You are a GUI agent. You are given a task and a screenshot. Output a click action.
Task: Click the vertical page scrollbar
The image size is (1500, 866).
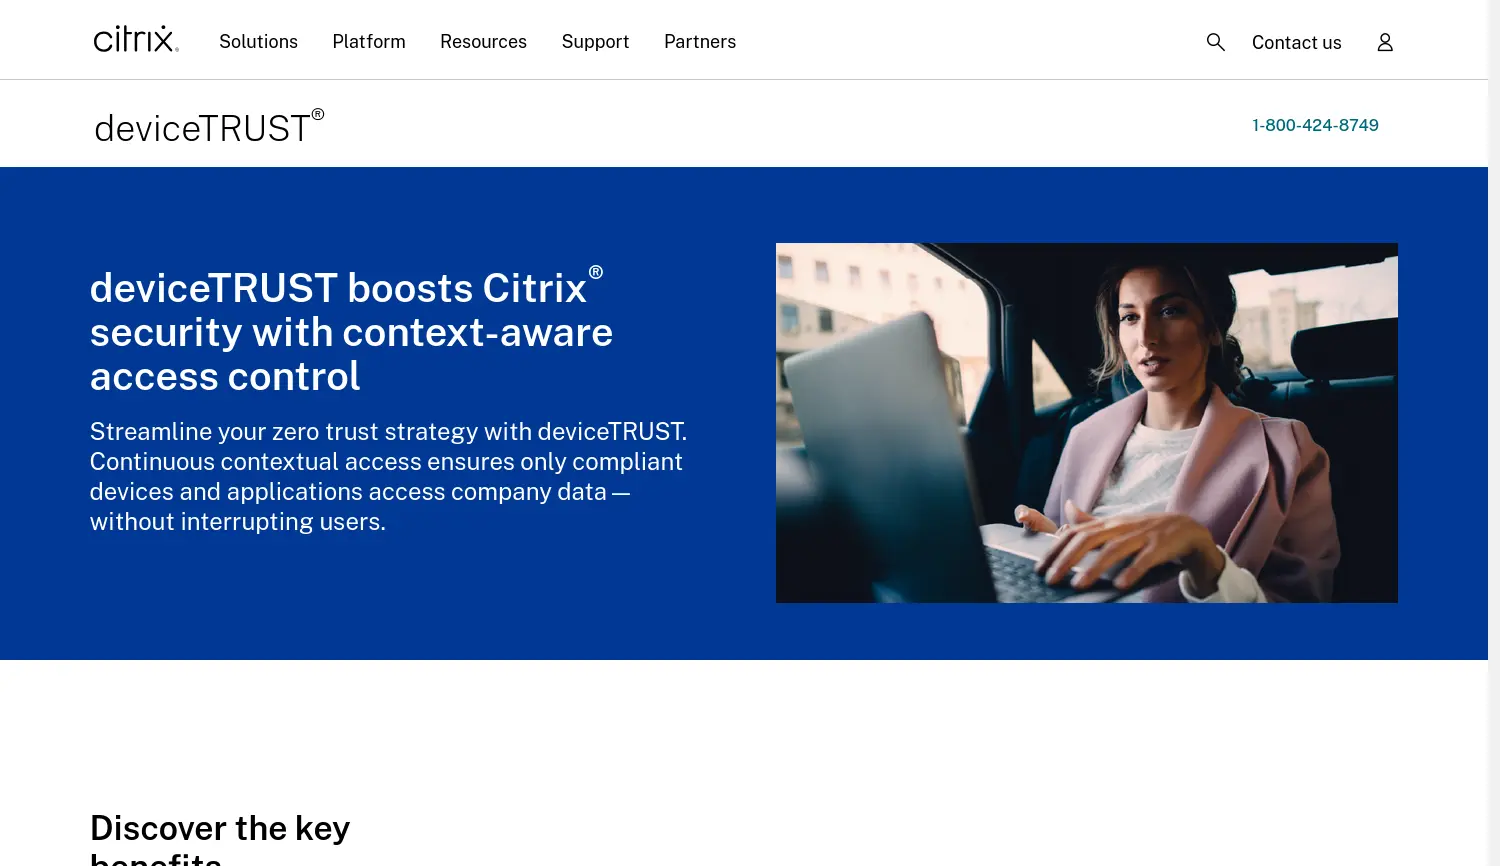(1494, 433)
